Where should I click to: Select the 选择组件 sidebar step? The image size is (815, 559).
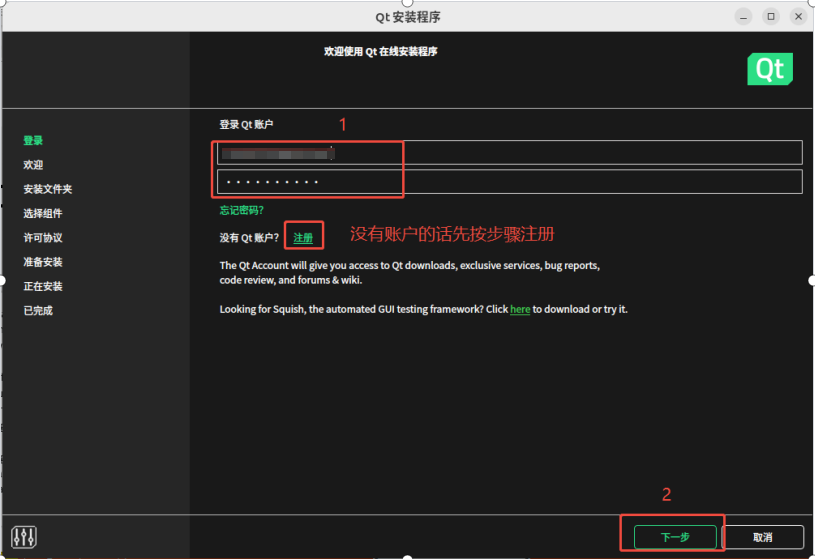pyautogui.click(x=43, y=213)
